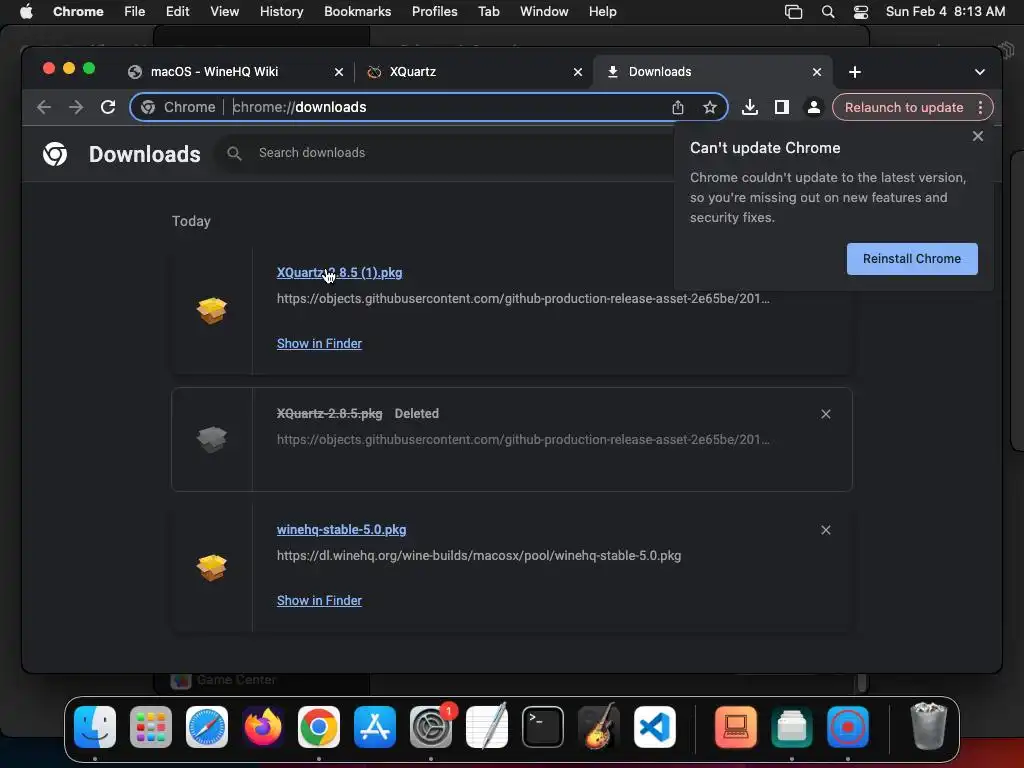Open Spotlight search in menu bar
This screenshot has width=1024, height=768.
click(x=827, y=12)
